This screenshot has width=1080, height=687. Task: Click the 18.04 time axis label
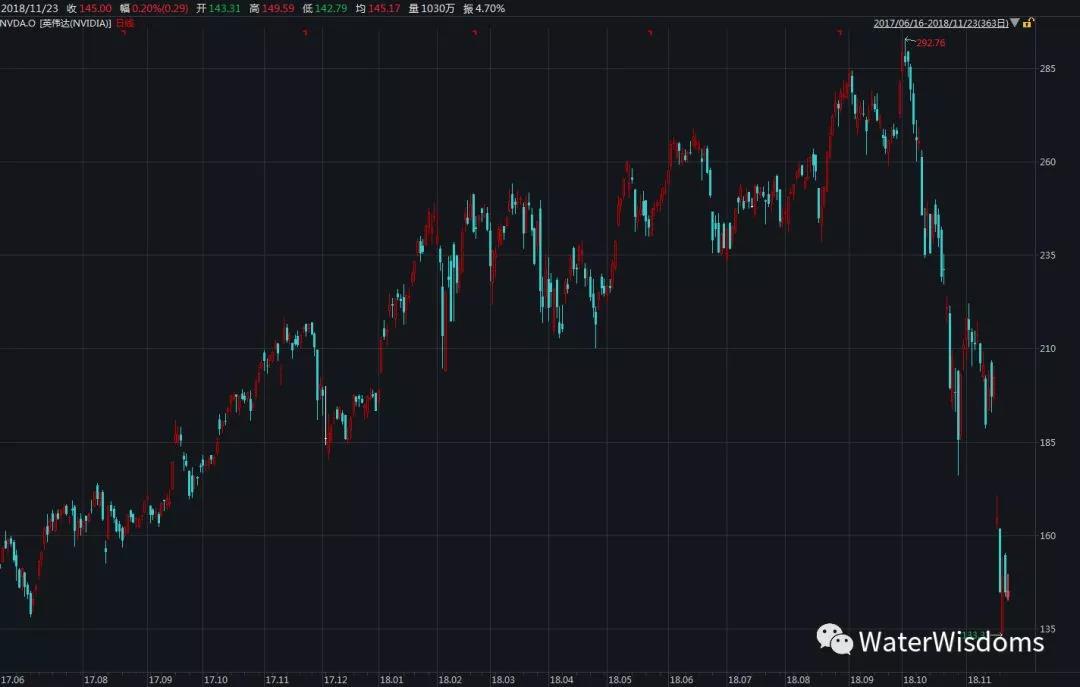(561, 680)
